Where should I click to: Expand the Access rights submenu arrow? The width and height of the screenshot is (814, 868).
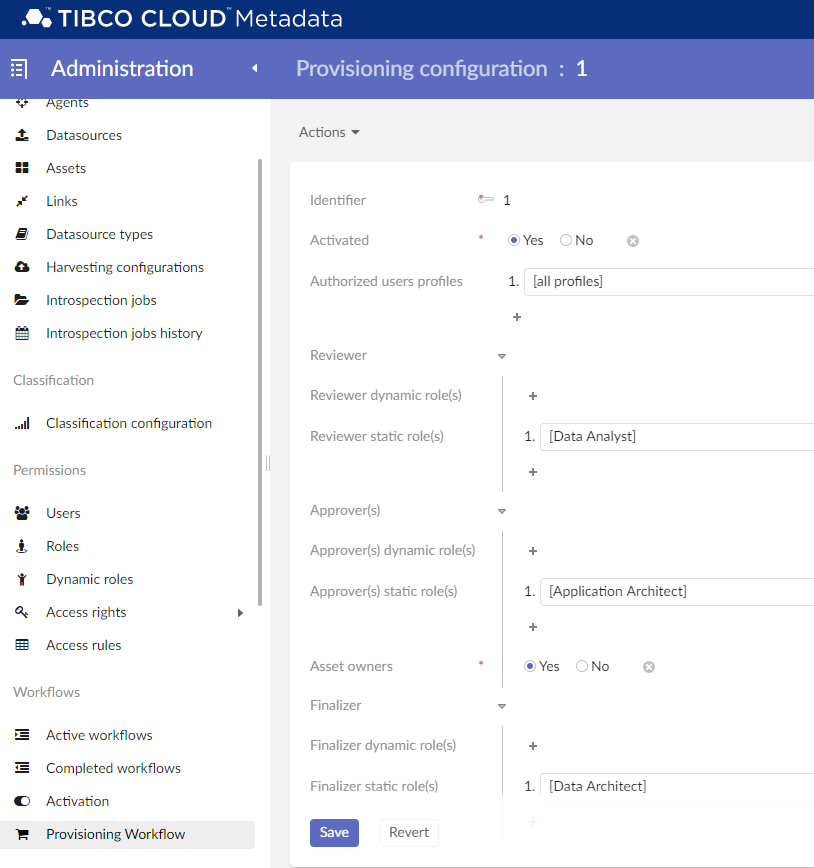[240, 612]
